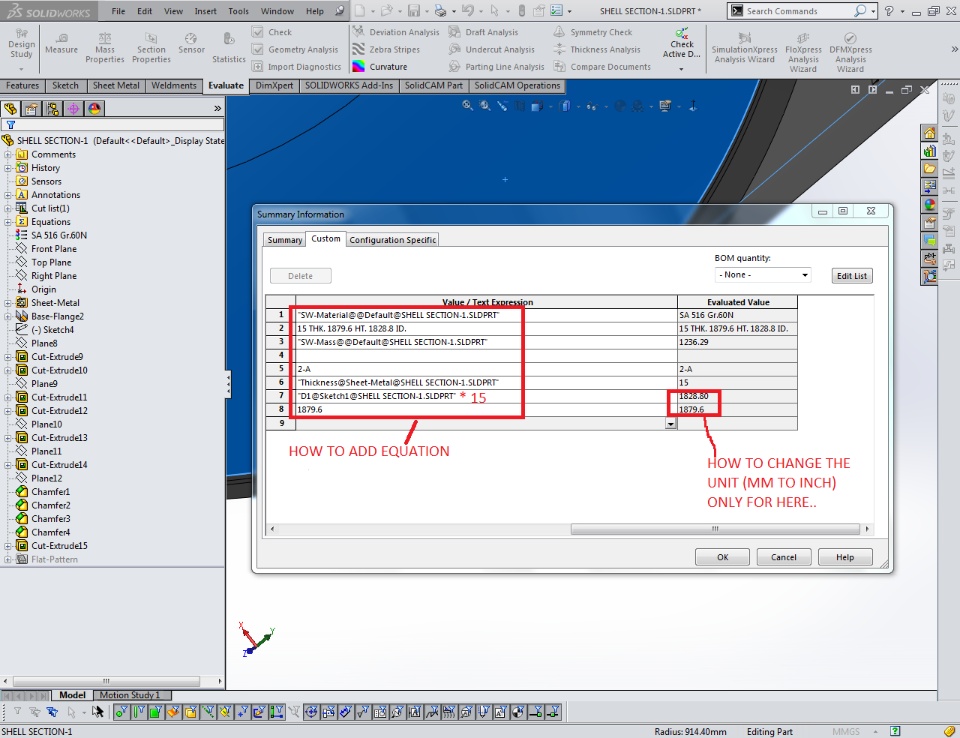Click the Delete button
The image size is (960, 738).
301,276
